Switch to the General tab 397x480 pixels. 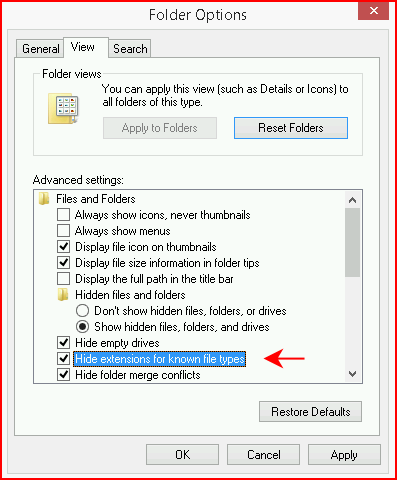click(x=40, y=49)
